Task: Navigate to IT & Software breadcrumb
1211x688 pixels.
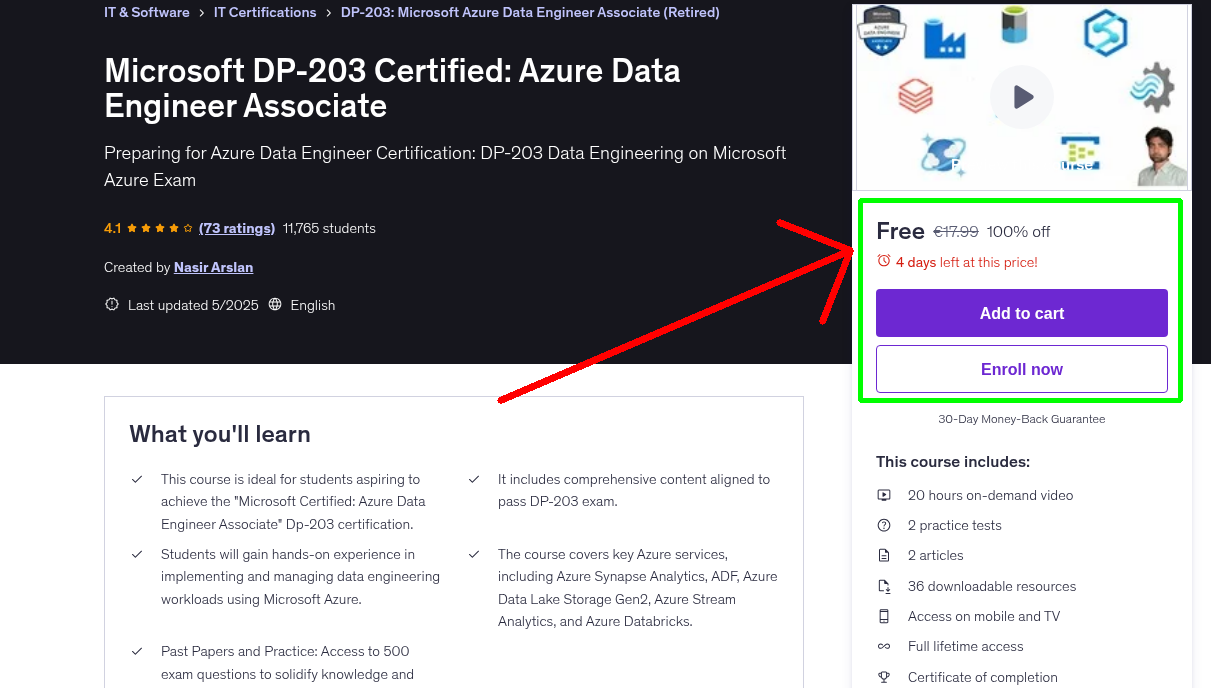Action: point(146,12)
